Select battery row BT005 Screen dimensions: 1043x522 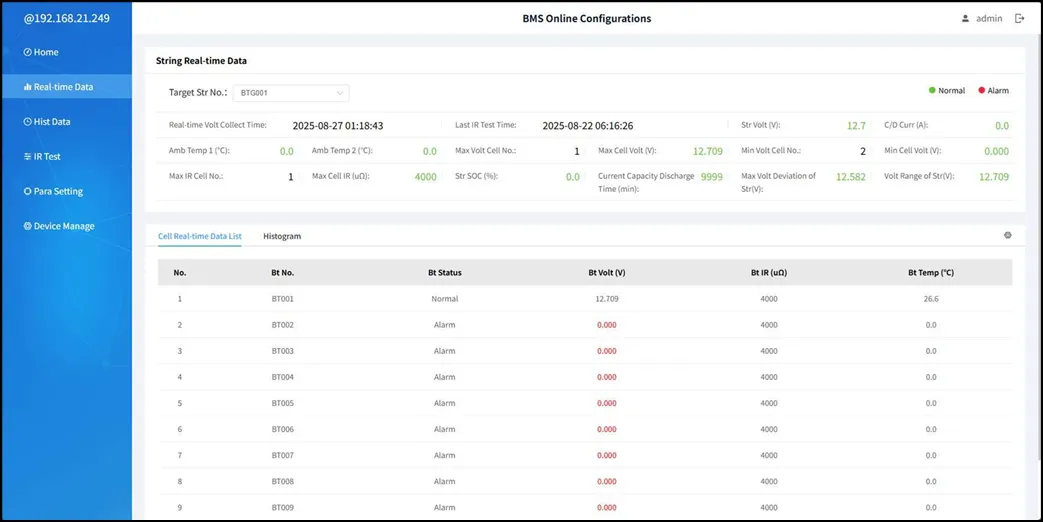(585, 403)
